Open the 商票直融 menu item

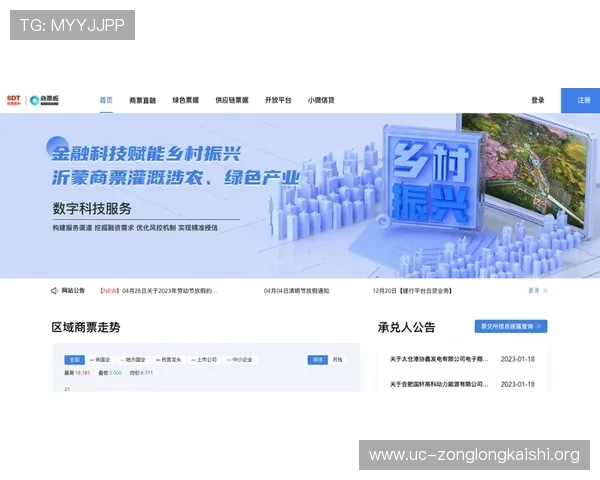142,100
